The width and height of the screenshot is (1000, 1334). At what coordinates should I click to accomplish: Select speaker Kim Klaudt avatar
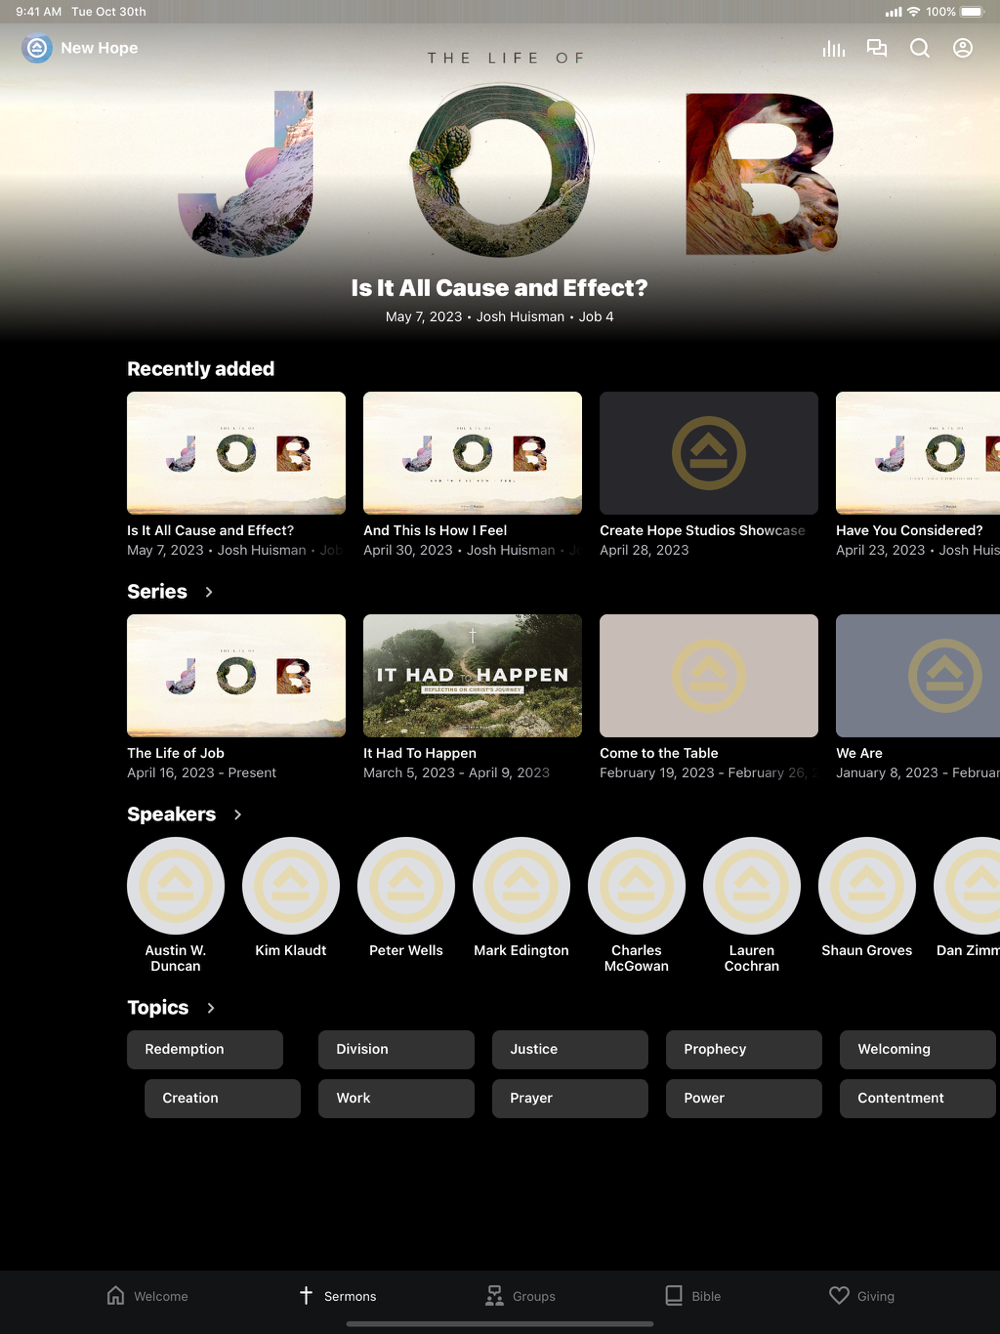tap(291, 886)
